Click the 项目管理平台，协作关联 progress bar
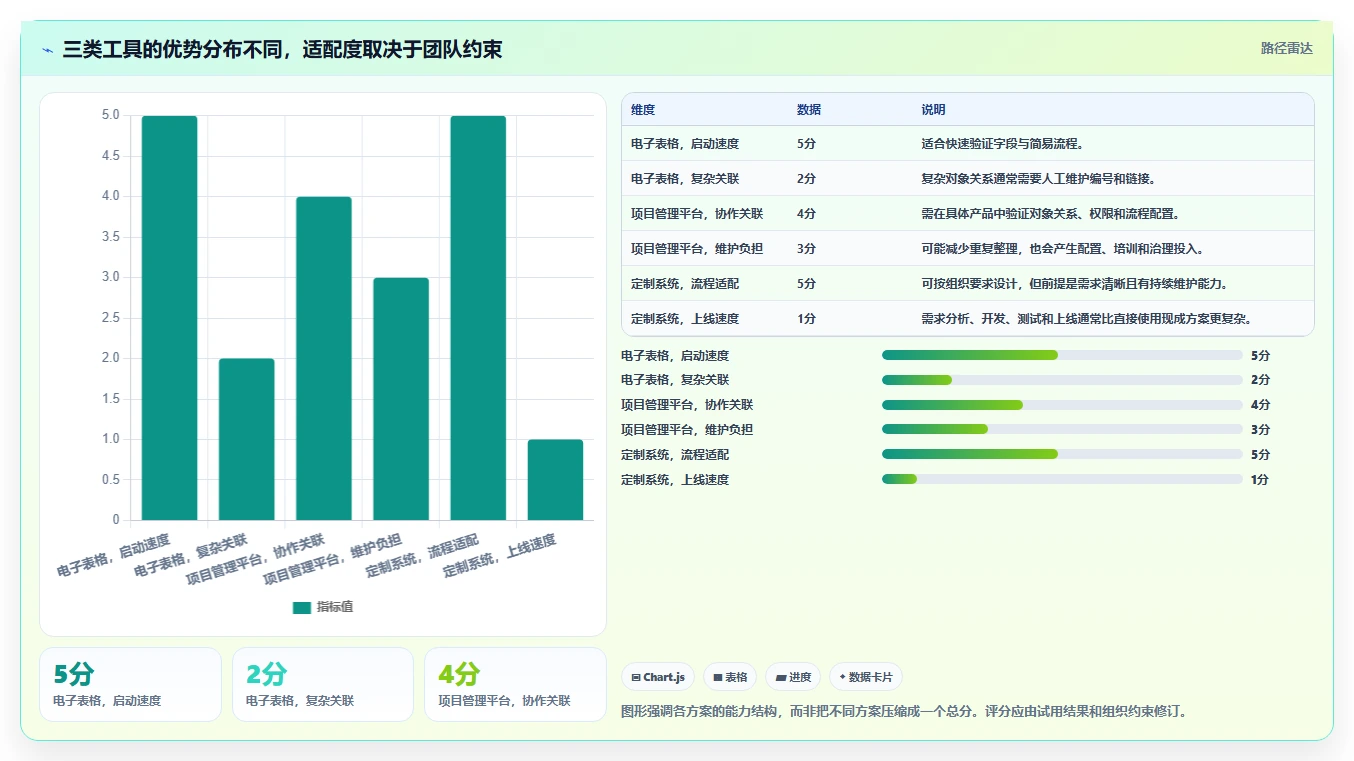Image resolution: width=1354 pixels, height=761 pixels. [x=1062, y=405]
